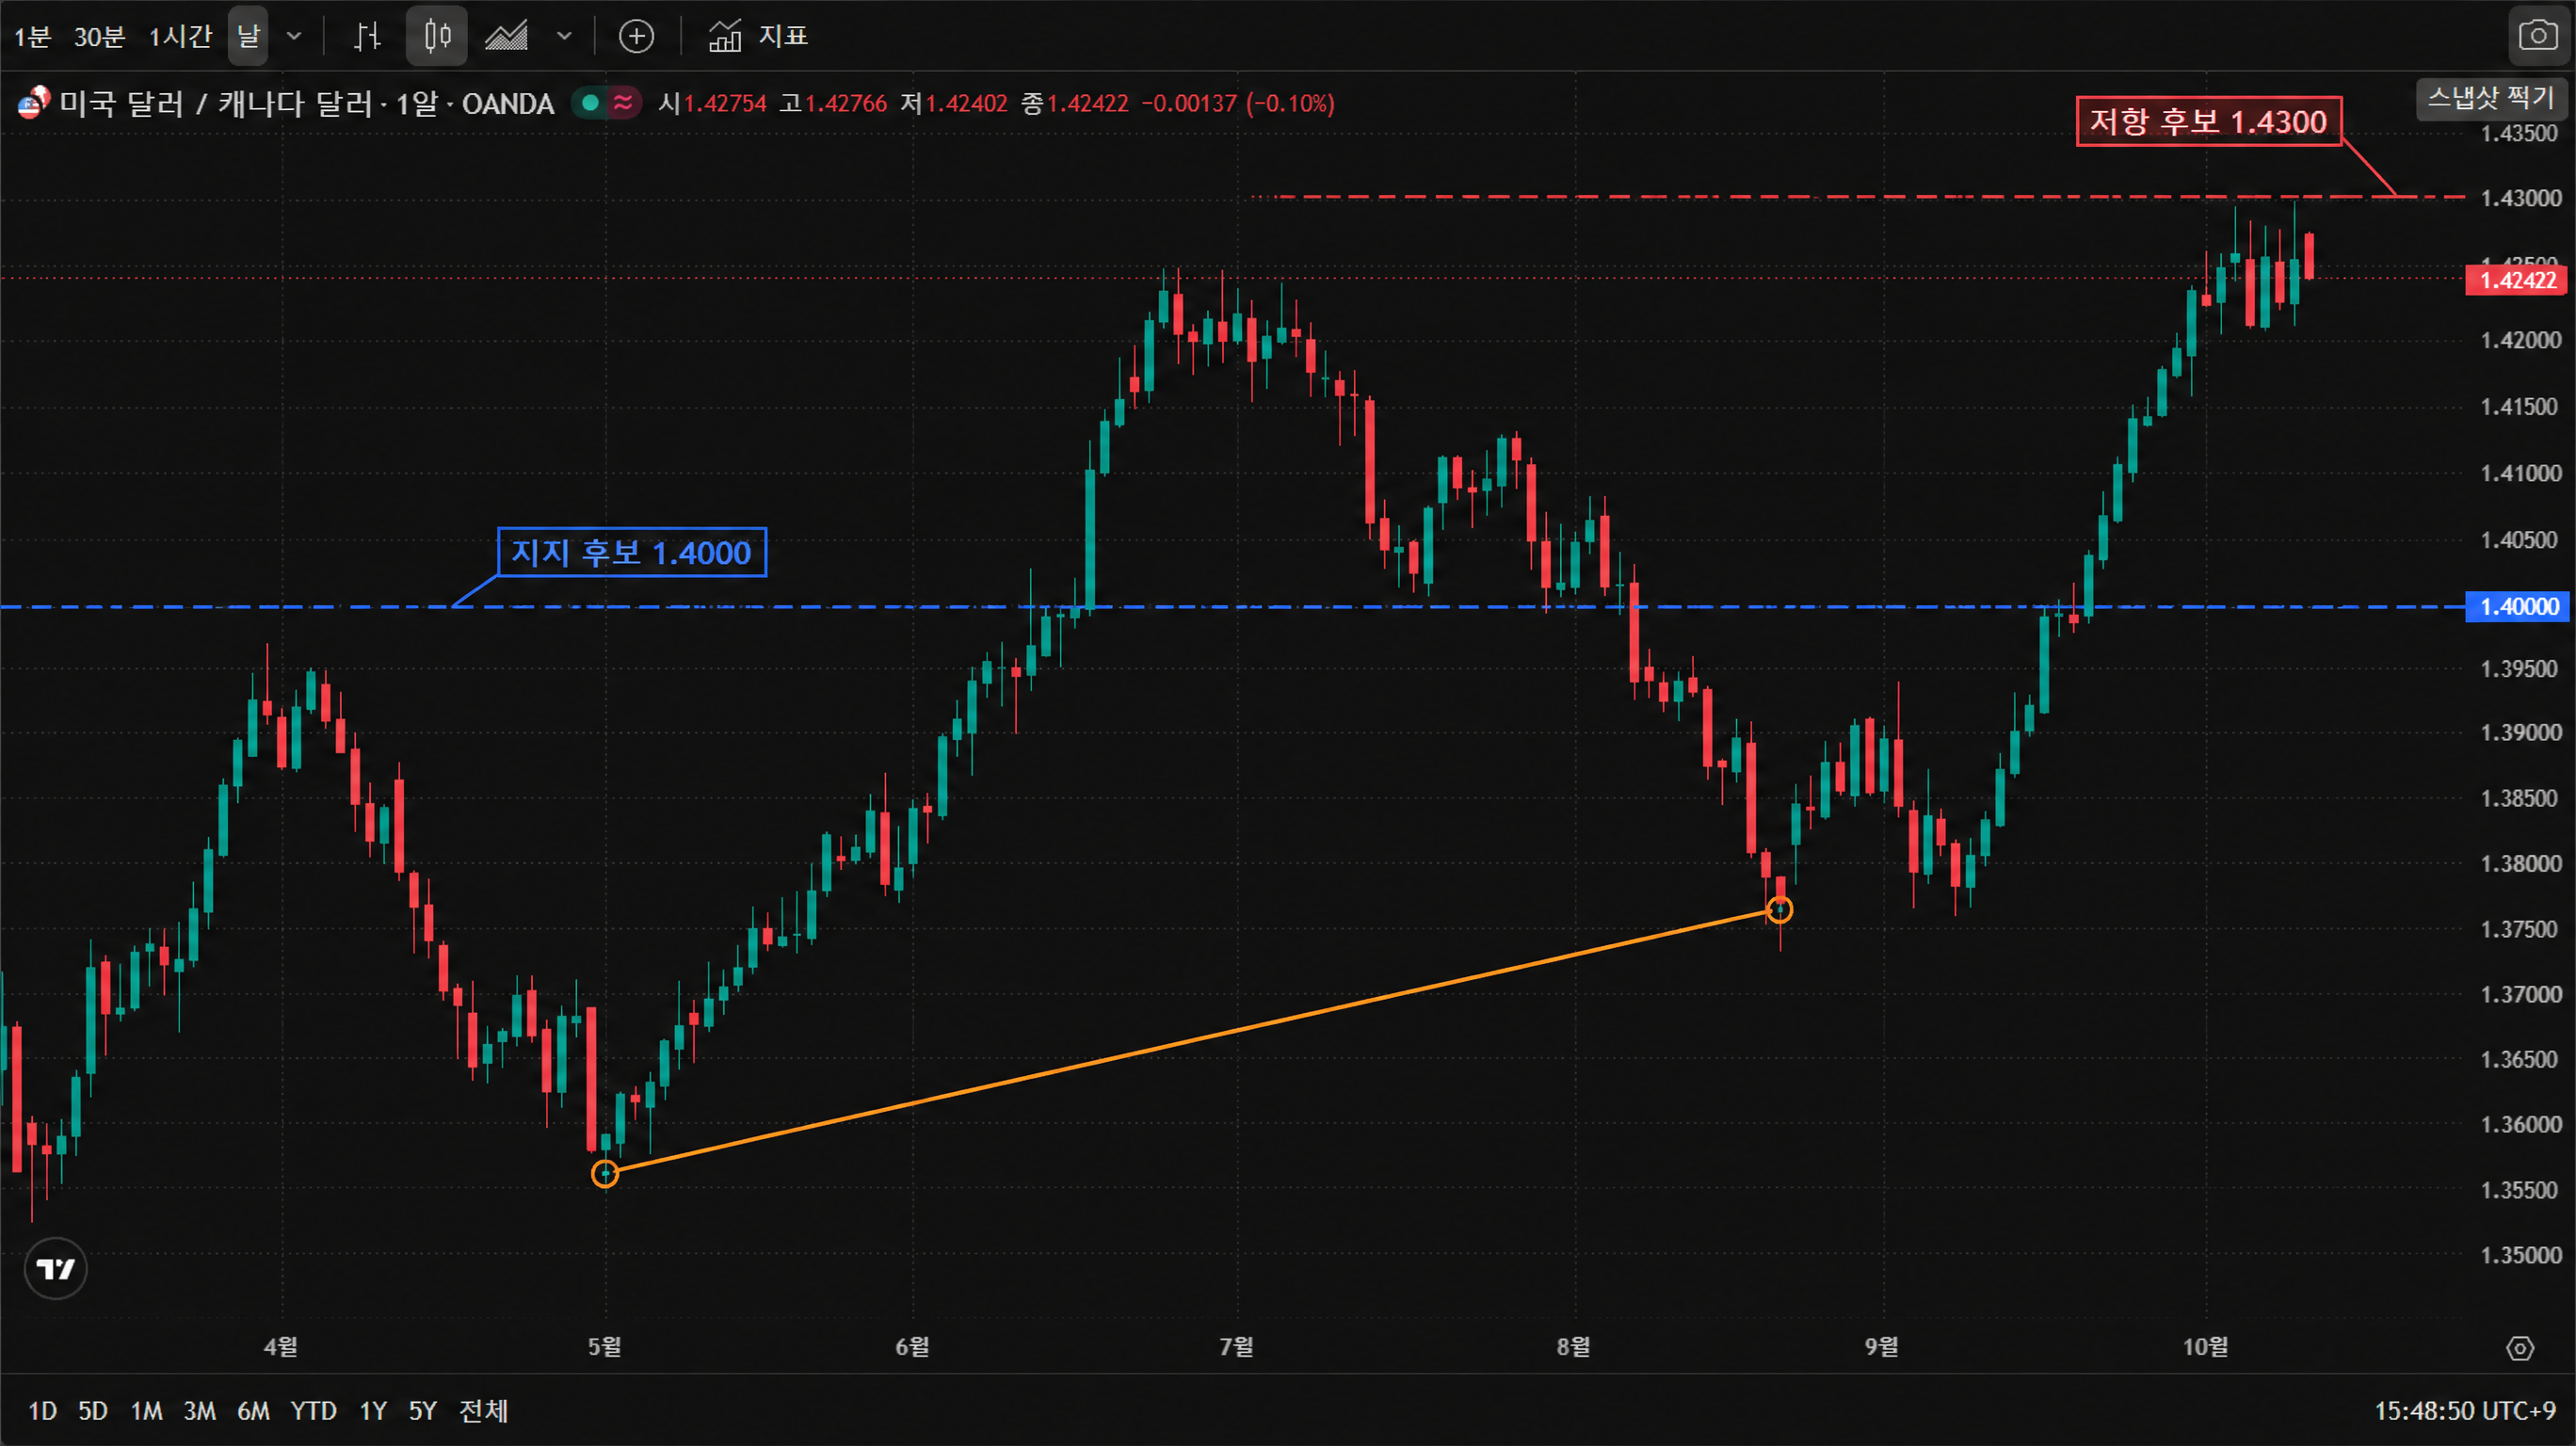Select the 1D date range

(x=42, y=1411)
